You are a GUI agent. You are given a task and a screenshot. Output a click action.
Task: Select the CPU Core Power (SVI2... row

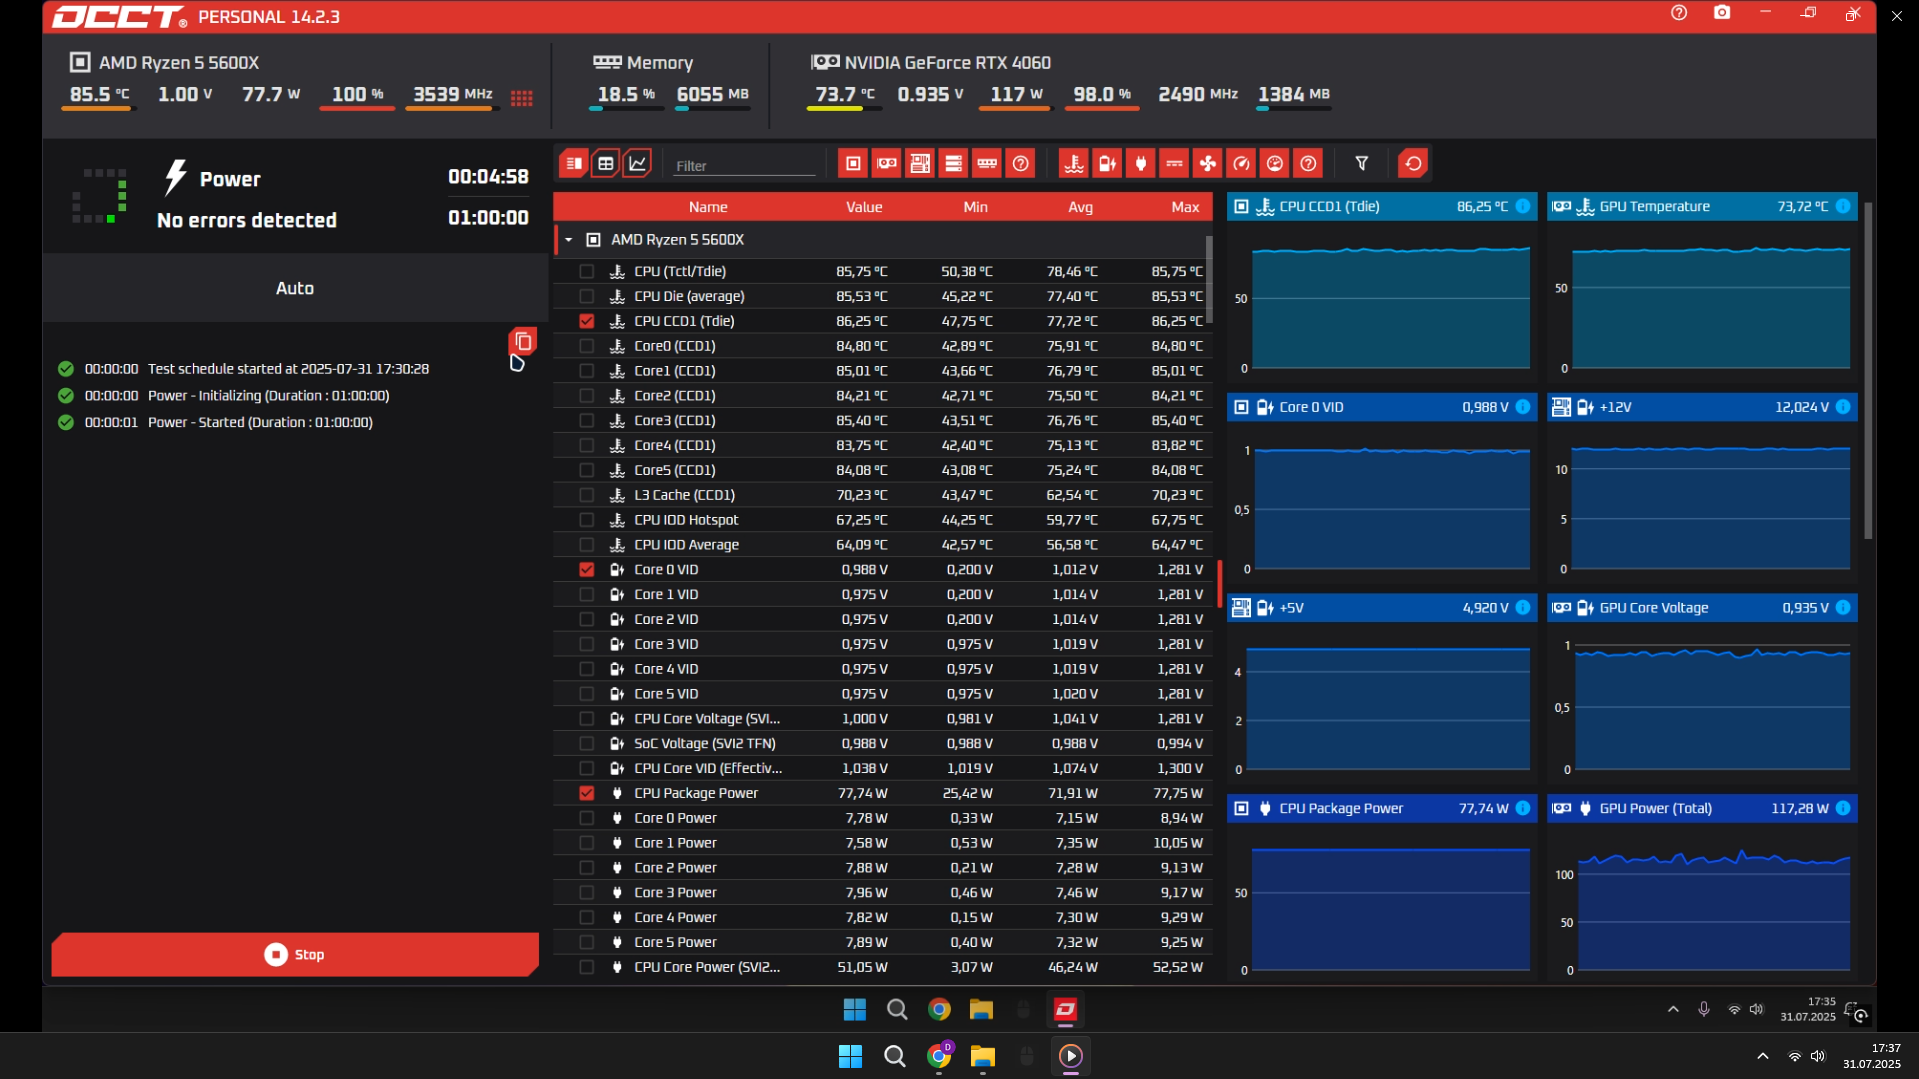(883, 967)
